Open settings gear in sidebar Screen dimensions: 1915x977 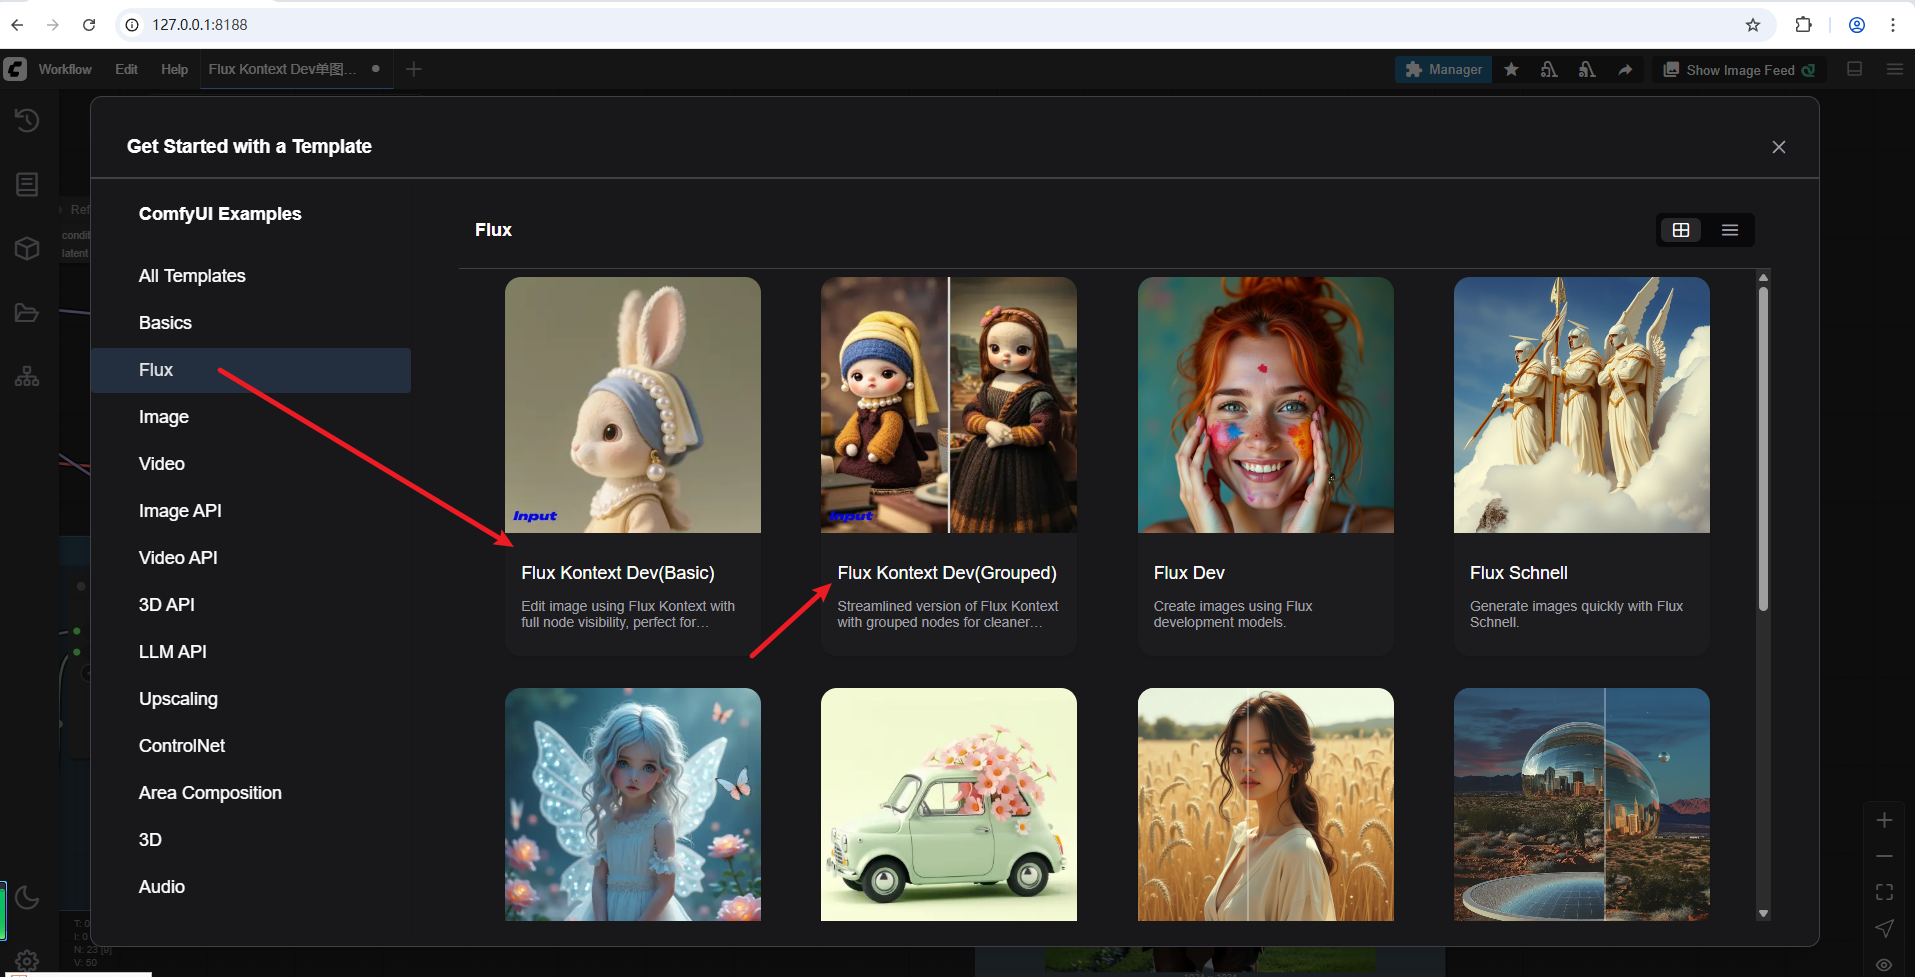(27, 961)
